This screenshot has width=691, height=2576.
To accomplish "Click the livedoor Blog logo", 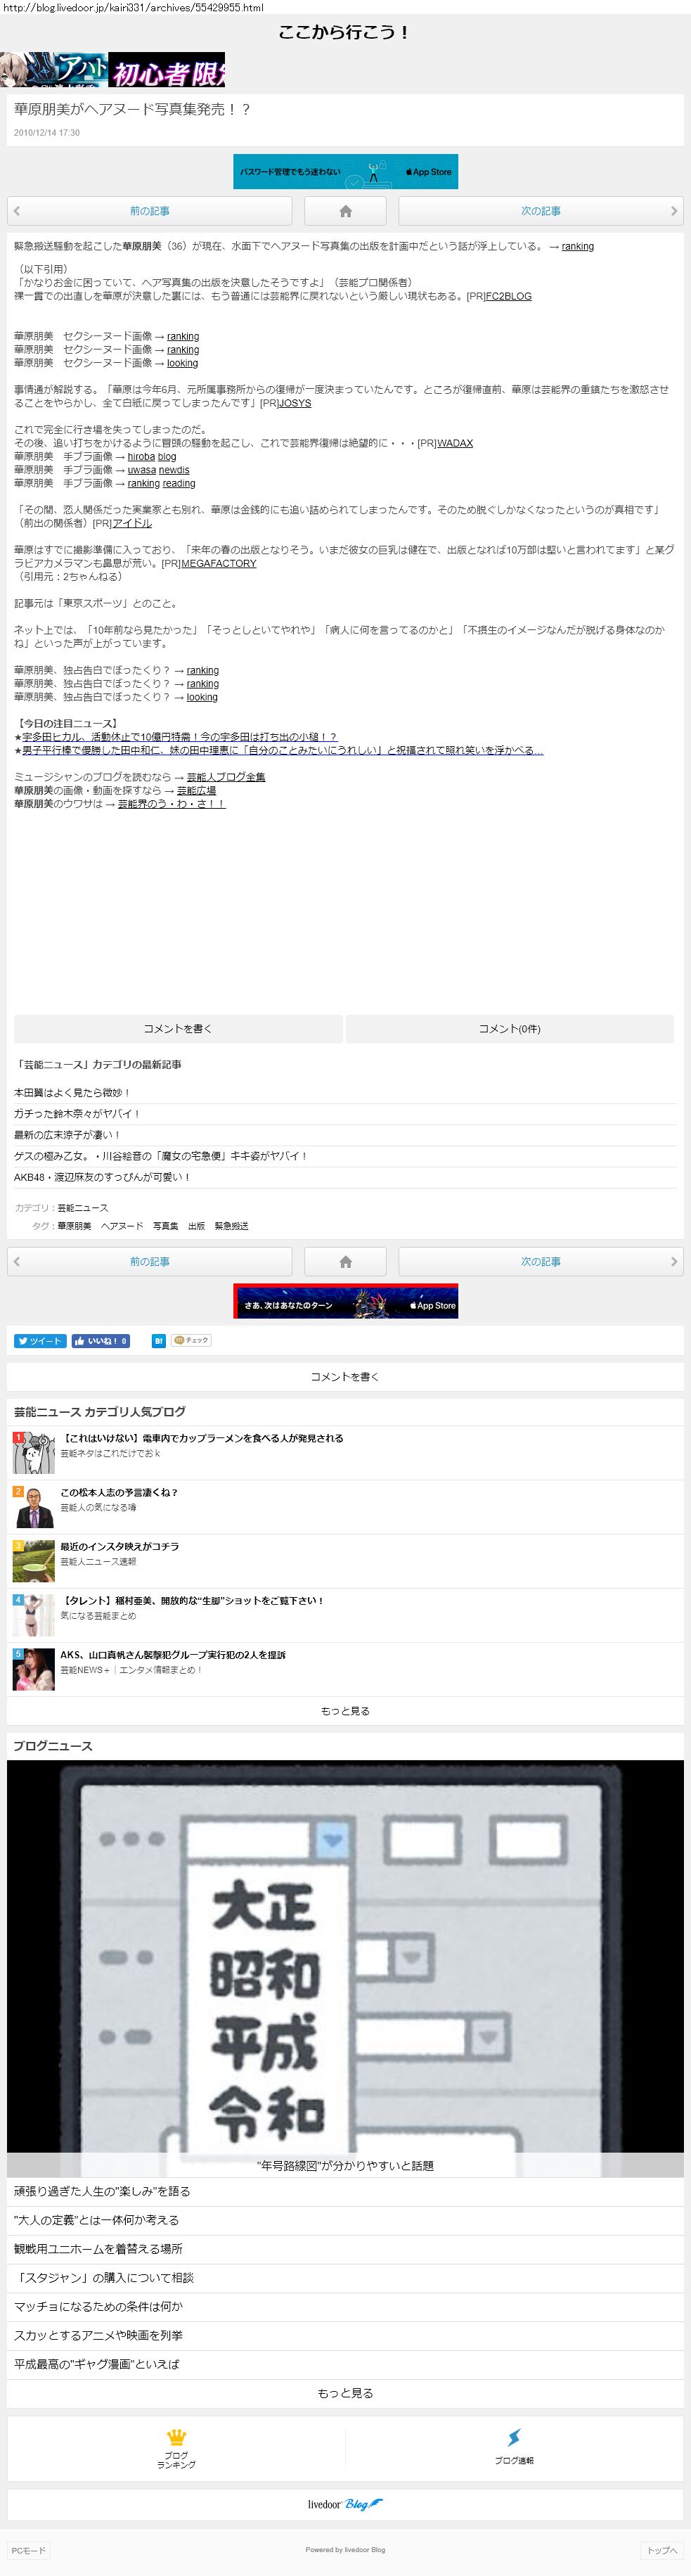I will pyautogui.click(x=345, y=2504).
